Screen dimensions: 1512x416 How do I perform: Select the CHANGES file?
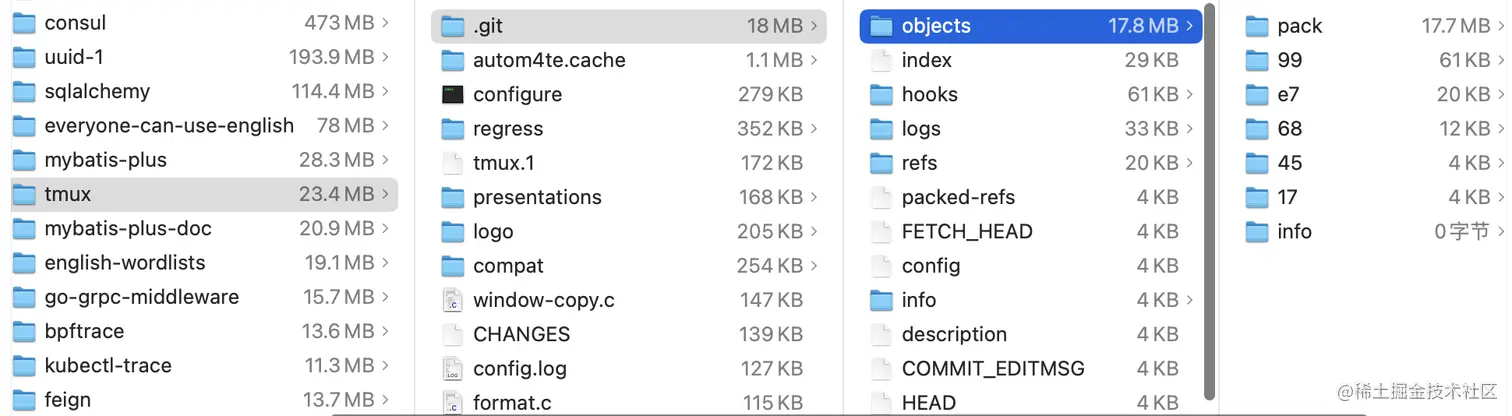tap(521, 335)
